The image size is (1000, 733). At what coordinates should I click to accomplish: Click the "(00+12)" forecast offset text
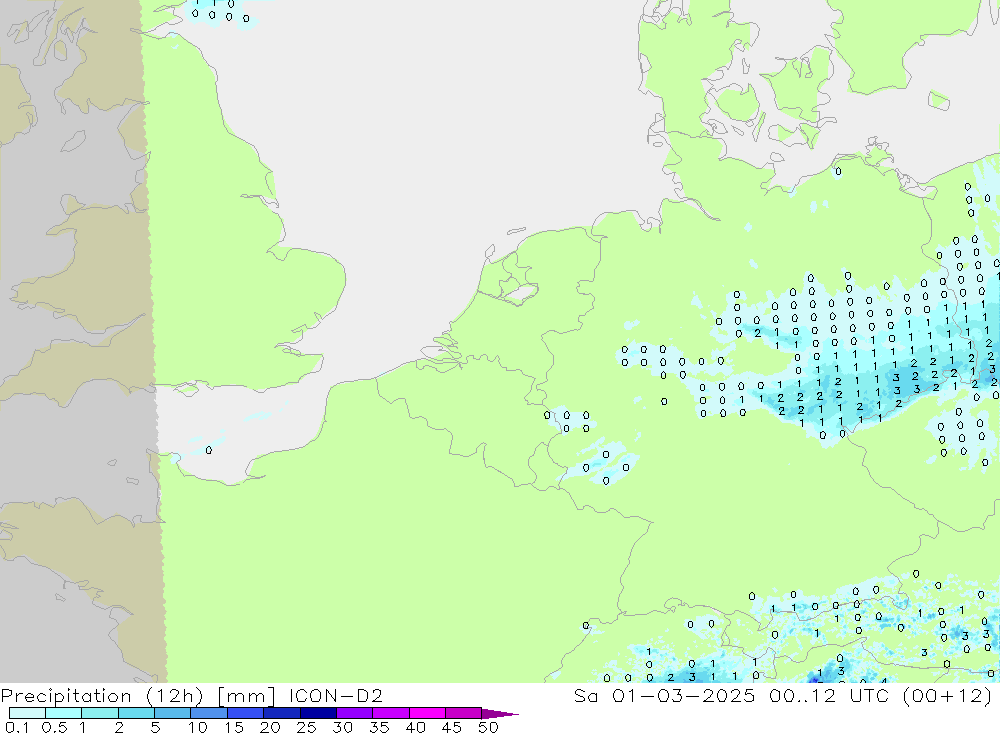click(948, 696)
